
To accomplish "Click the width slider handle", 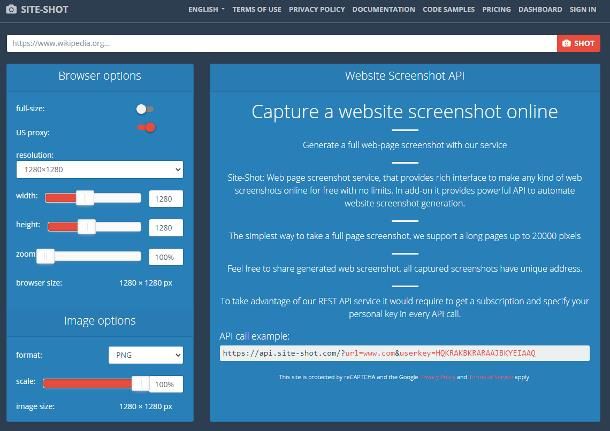I will click(x=85, y=198).
